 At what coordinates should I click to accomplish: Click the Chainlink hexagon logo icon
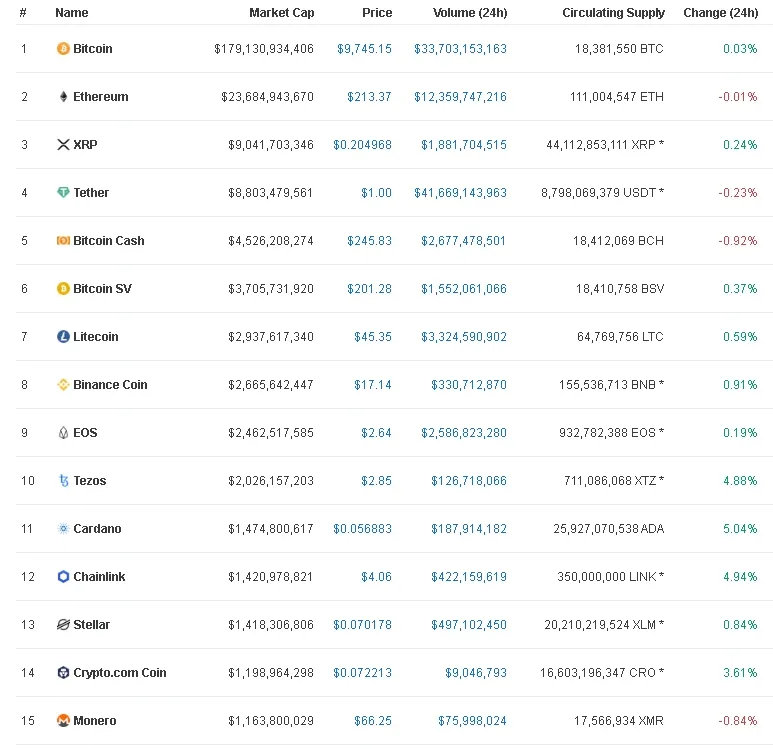pyautogui.click(x=63, y=576)
